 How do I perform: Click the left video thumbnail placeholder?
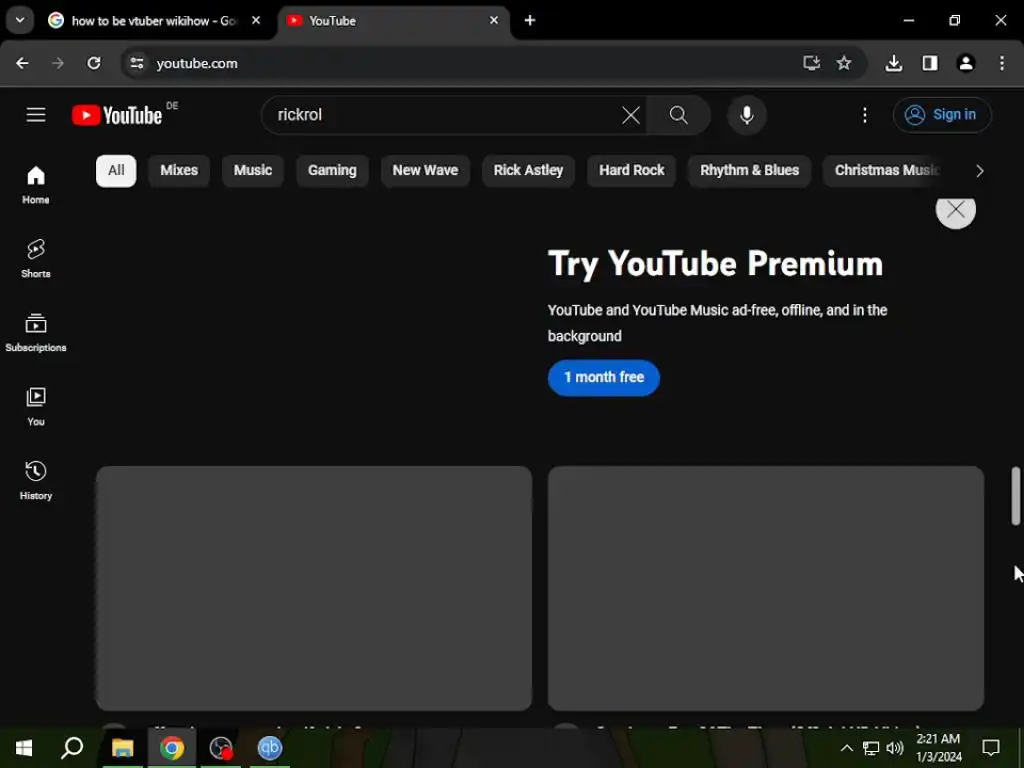(x=313, y=588)
